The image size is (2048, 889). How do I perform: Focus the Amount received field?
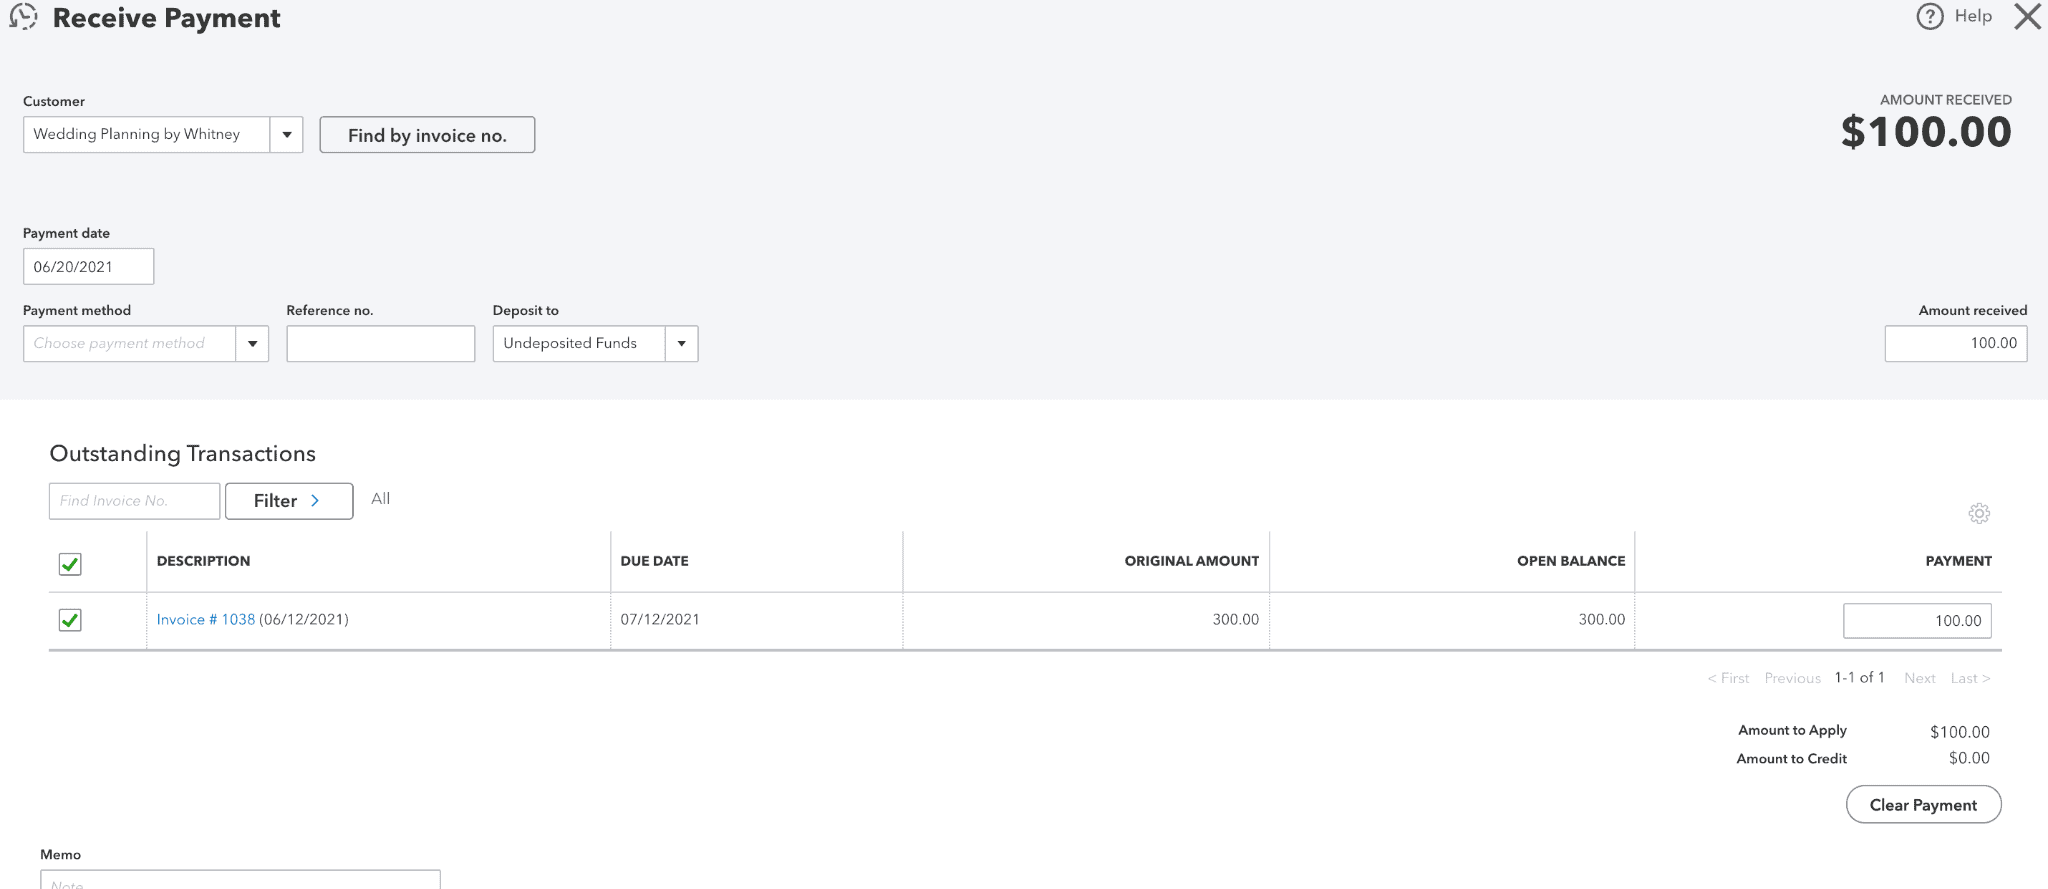1955,344
